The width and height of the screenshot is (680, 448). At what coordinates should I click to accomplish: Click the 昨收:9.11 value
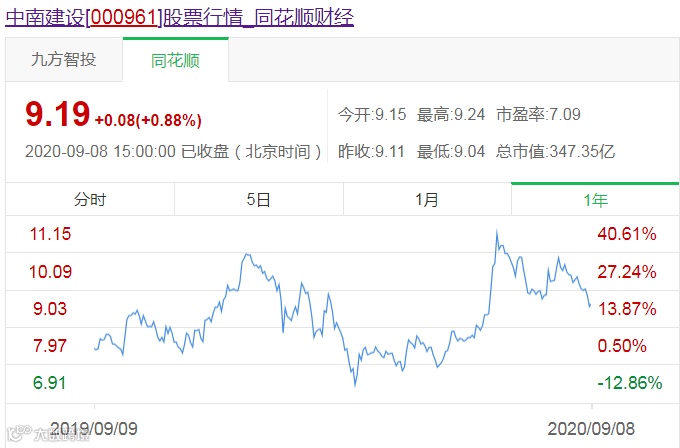point(371,152)
